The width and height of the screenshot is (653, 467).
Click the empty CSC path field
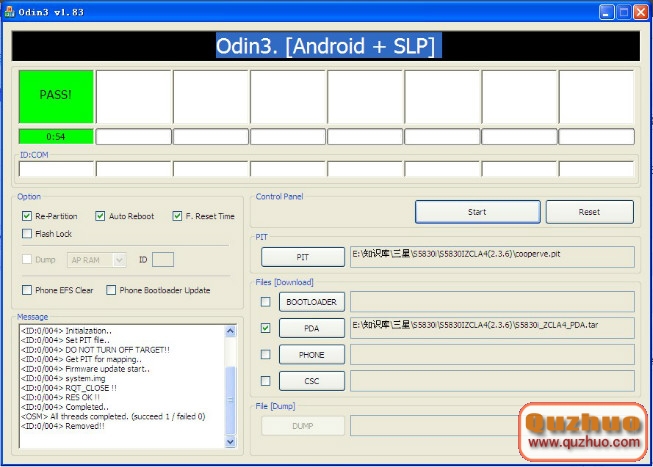(x=492, y=381)
